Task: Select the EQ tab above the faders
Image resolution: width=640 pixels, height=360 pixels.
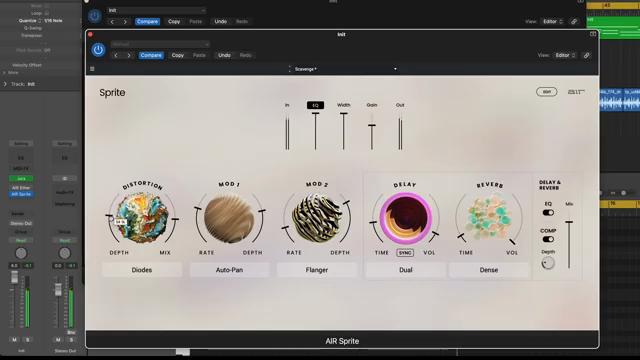Action: [x=315, y=105]
